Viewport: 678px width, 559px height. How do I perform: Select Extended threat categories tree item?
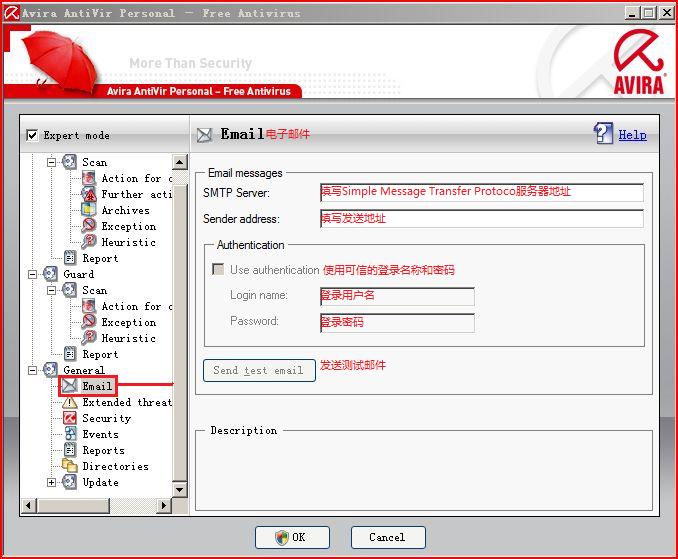(x=127, y=402)
